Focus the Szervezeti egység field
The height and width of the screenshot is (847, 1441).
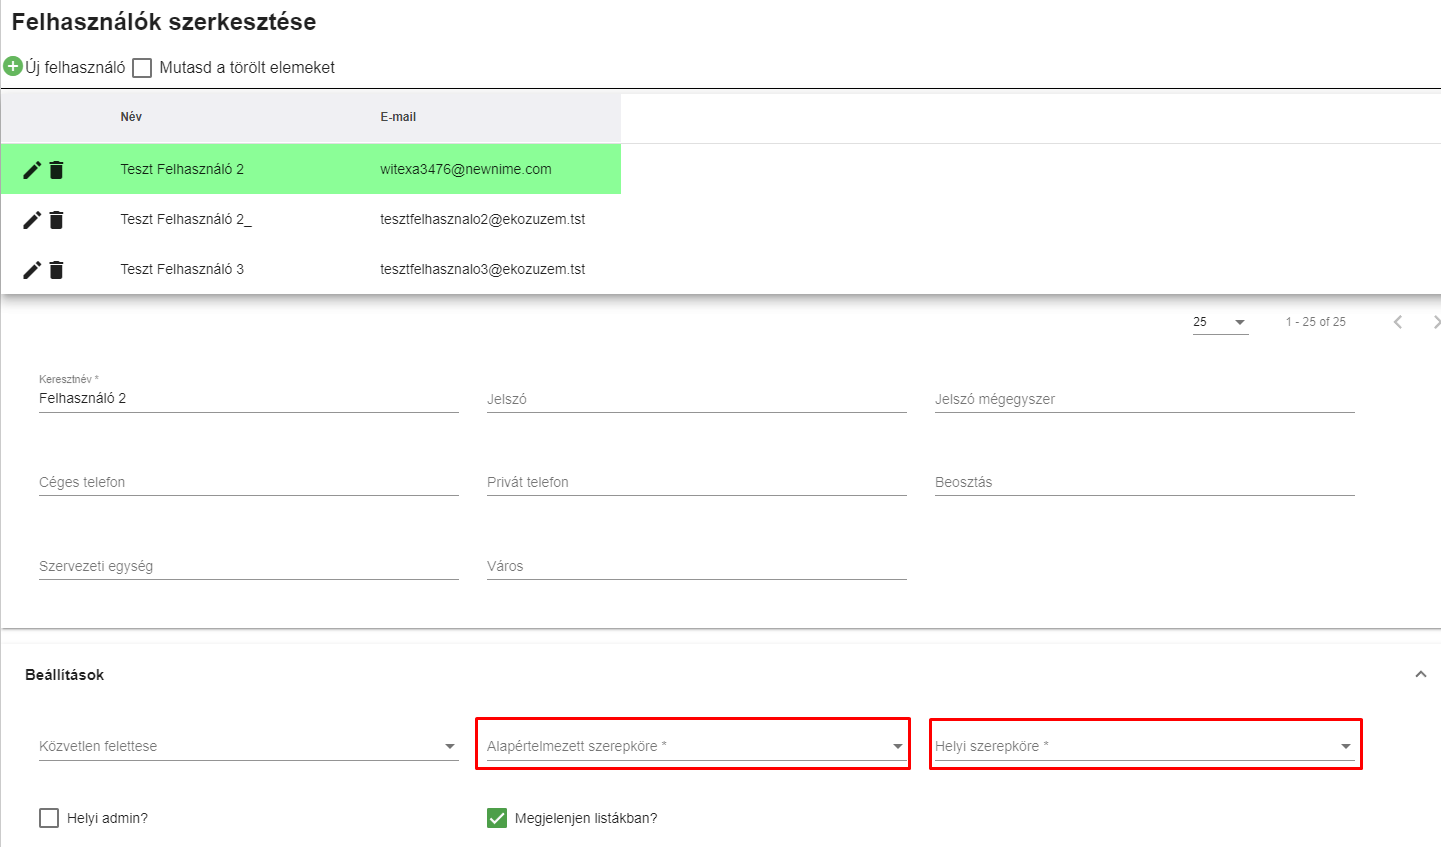point(249,566)
